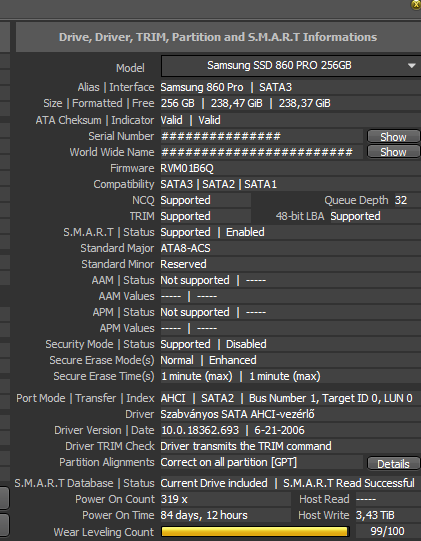The image size is (421, 541).
Task: Click AAM status 'Not supported'
Action: coord(195,280)
